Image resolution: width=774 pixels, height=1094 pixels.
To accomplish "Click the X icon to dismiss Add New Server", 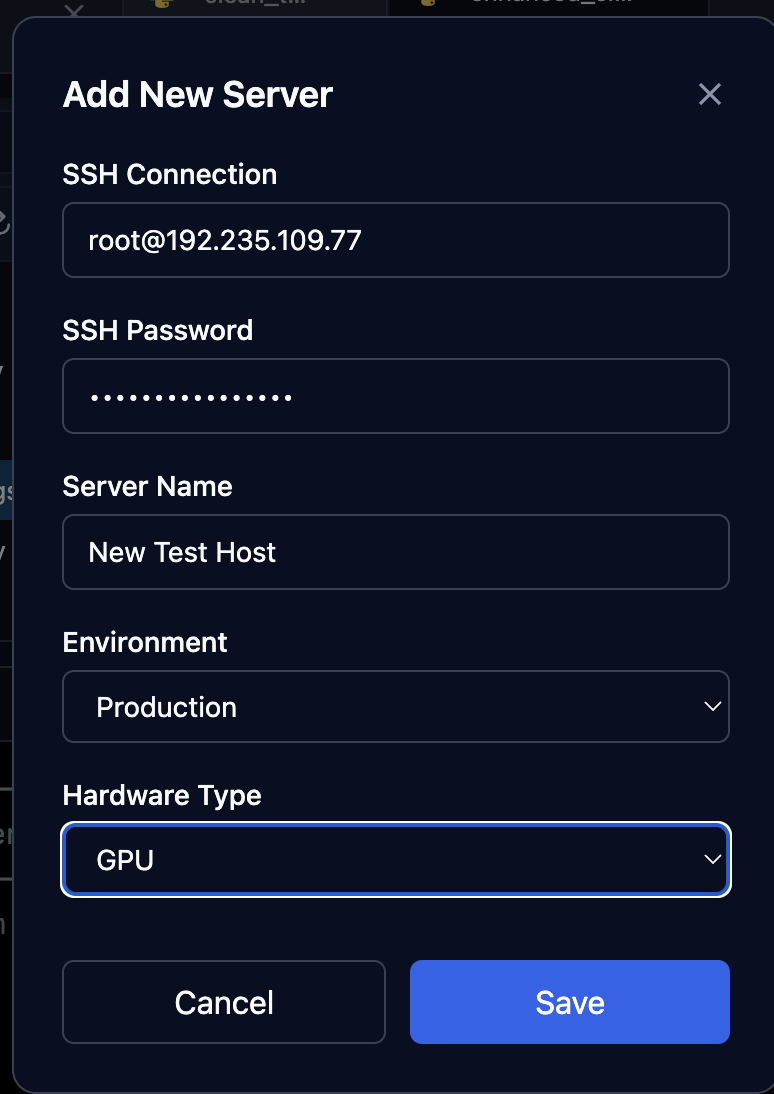I will coord(710,94).
